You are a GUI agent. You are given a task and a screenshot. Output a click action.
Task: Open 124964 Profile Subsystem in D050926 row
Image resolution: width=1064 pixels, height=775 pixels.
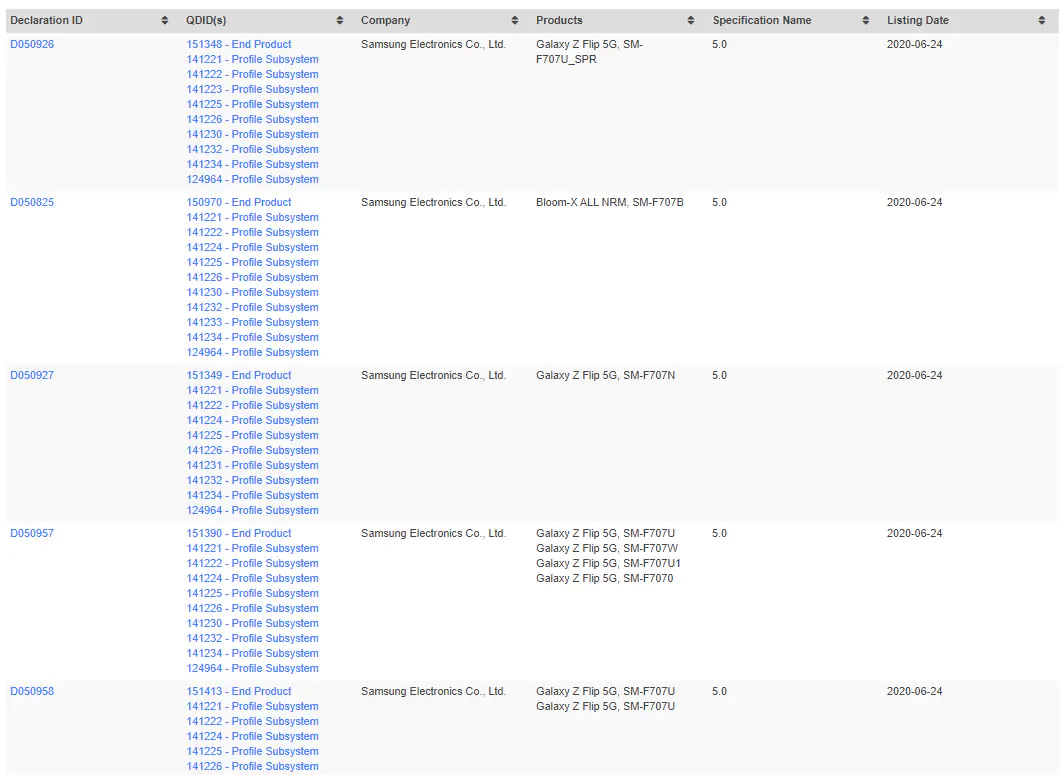252,179
